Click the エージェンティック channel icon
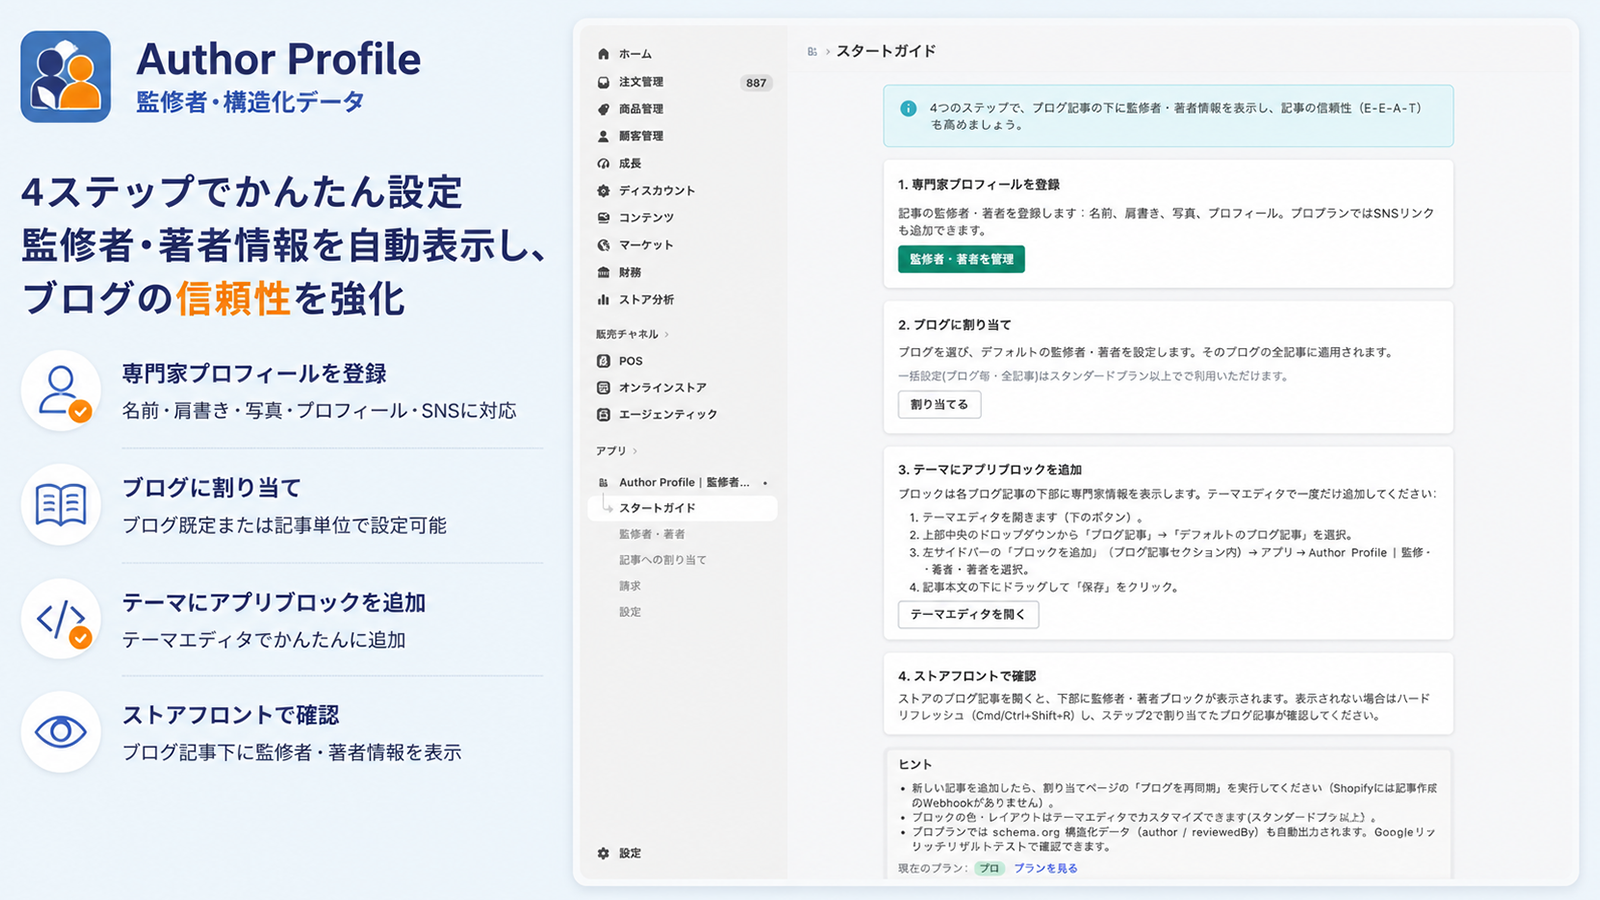Viewport: 1600px width, 900px height. coord(603,414)
